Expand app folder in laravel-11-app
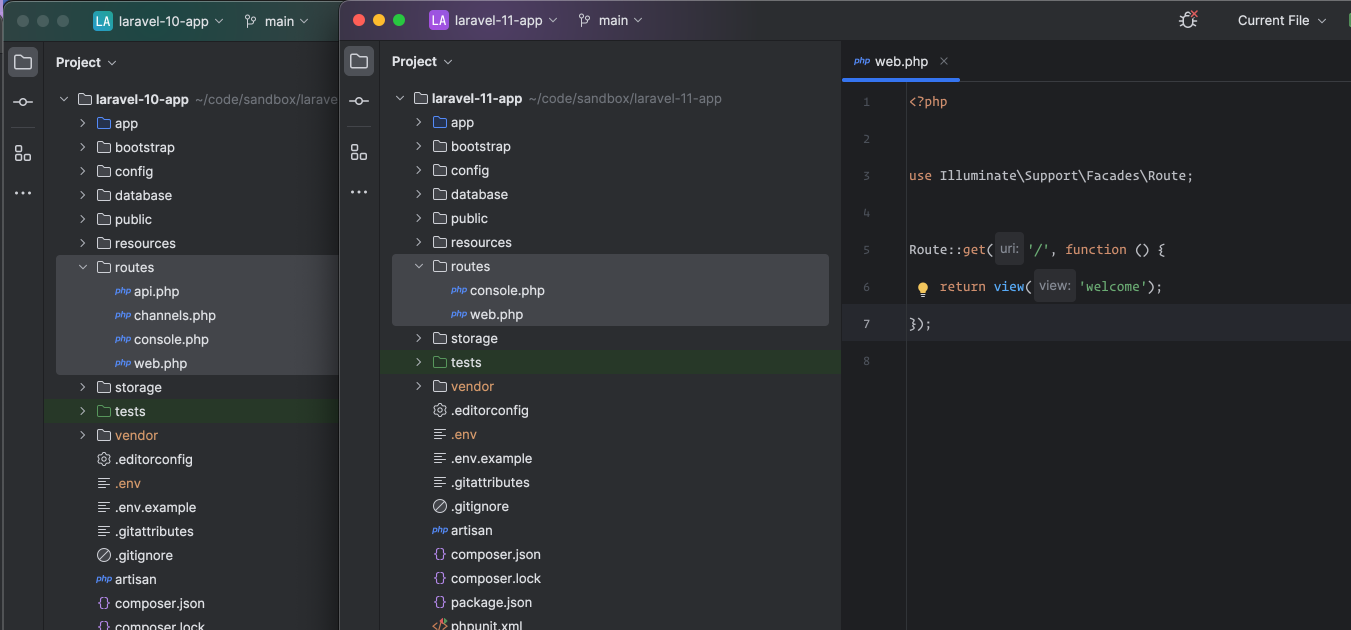1351x630 pixels. click(x=419, y=123)
